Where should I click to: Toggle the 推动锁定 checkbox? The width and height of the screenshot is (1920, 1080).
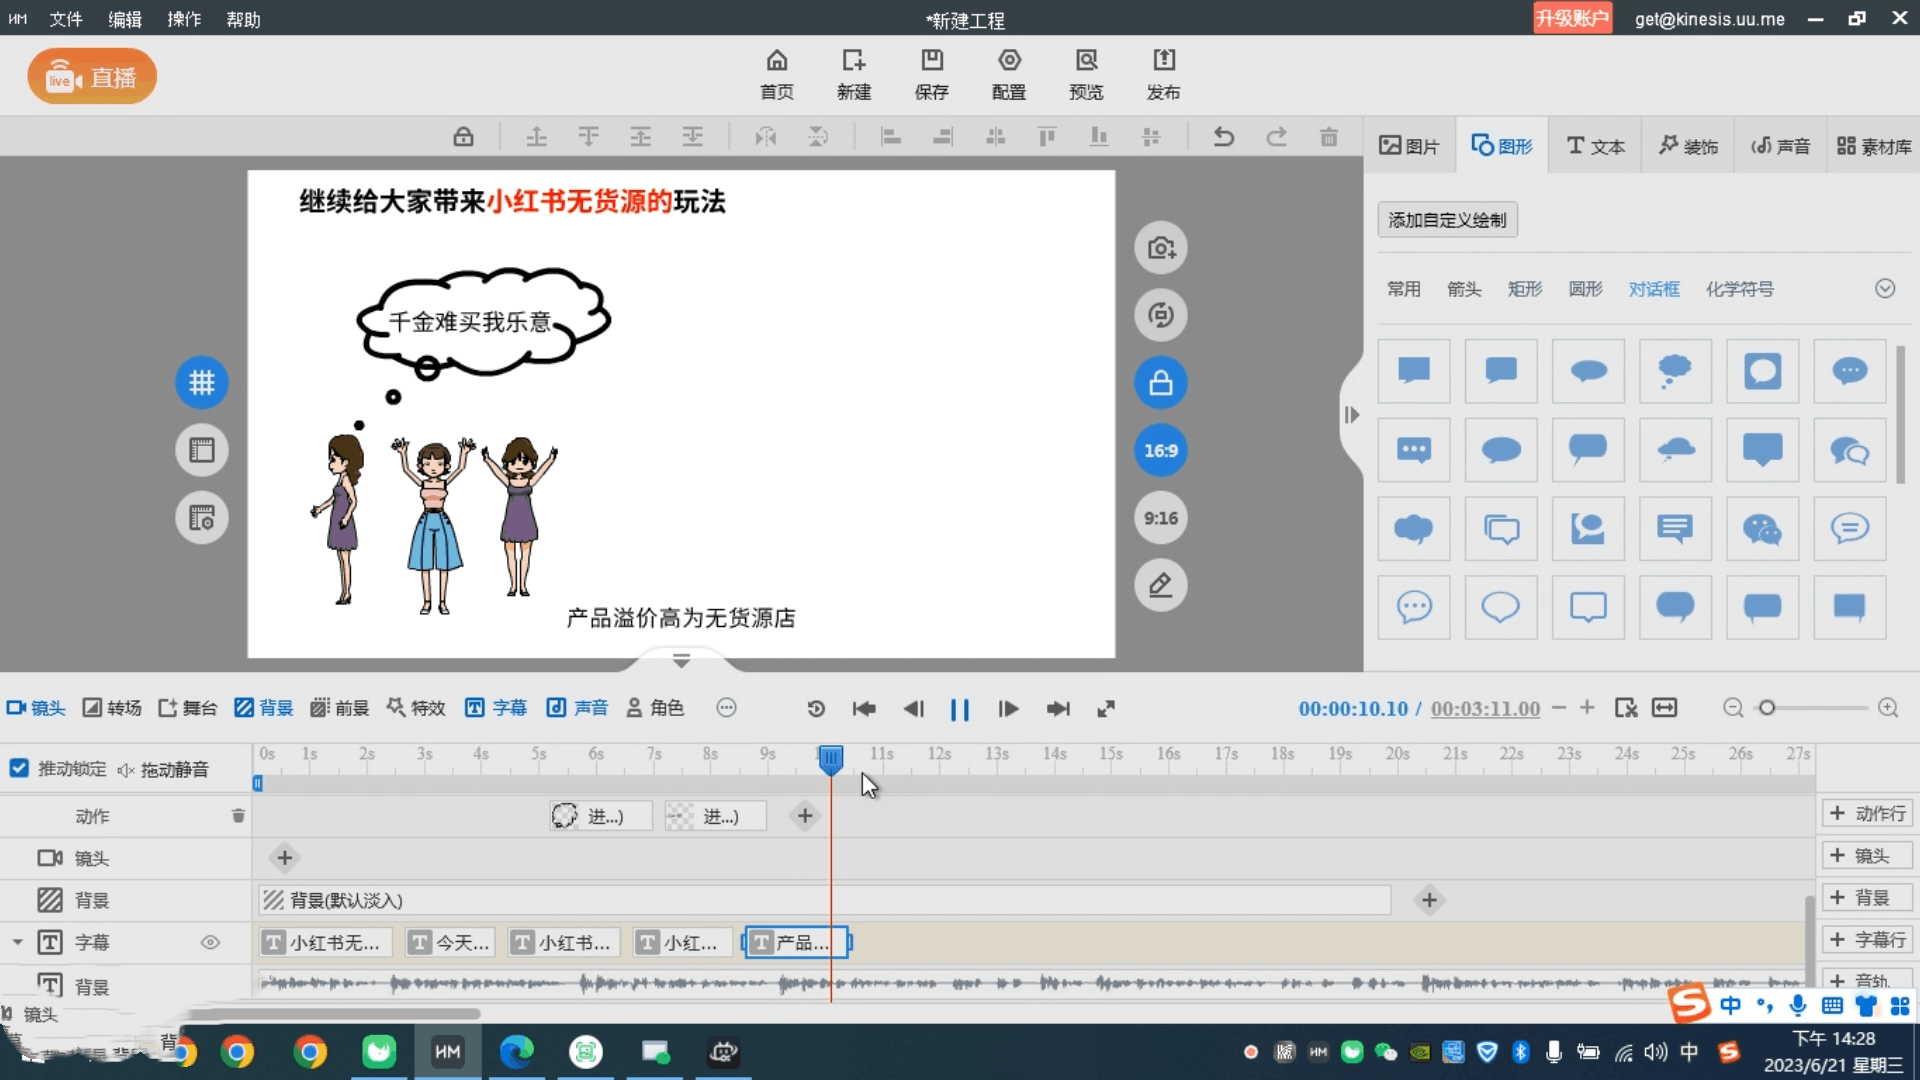click(19, 768)
